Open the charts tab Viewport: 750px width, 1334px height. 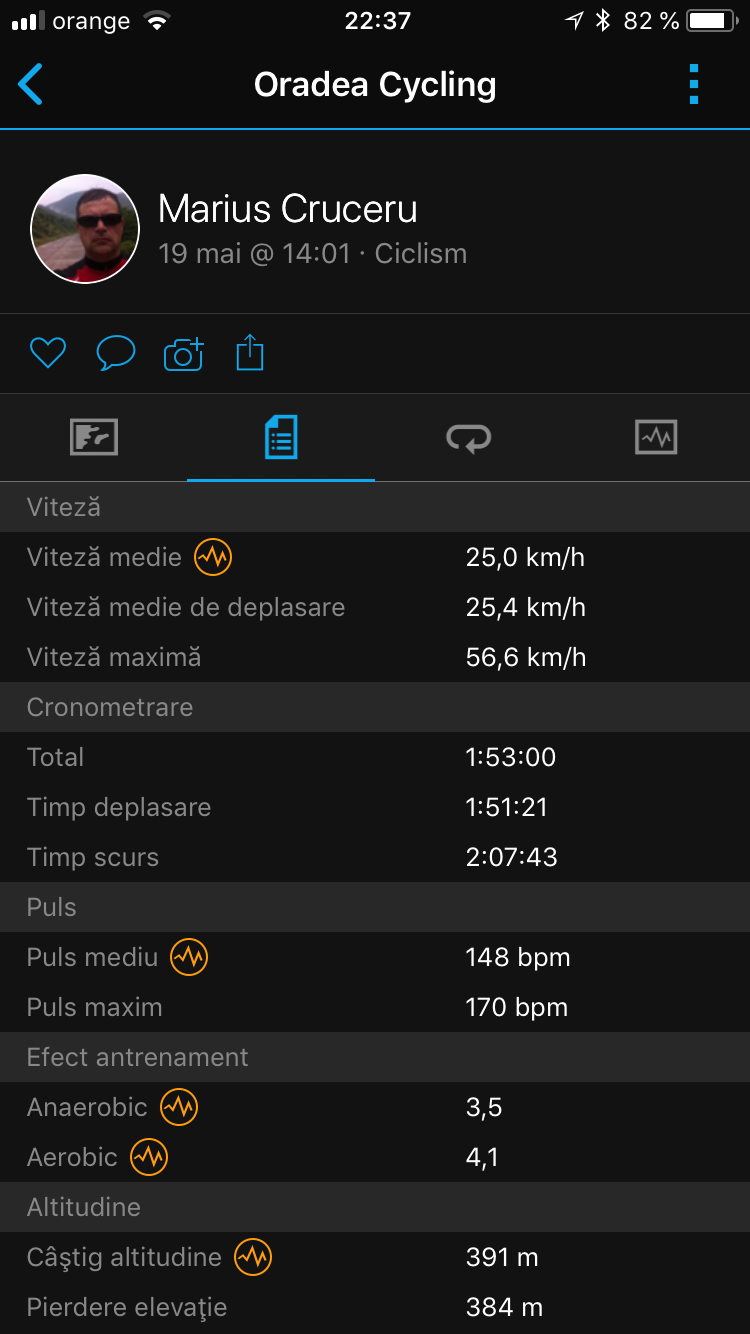[x=656, y=438]
